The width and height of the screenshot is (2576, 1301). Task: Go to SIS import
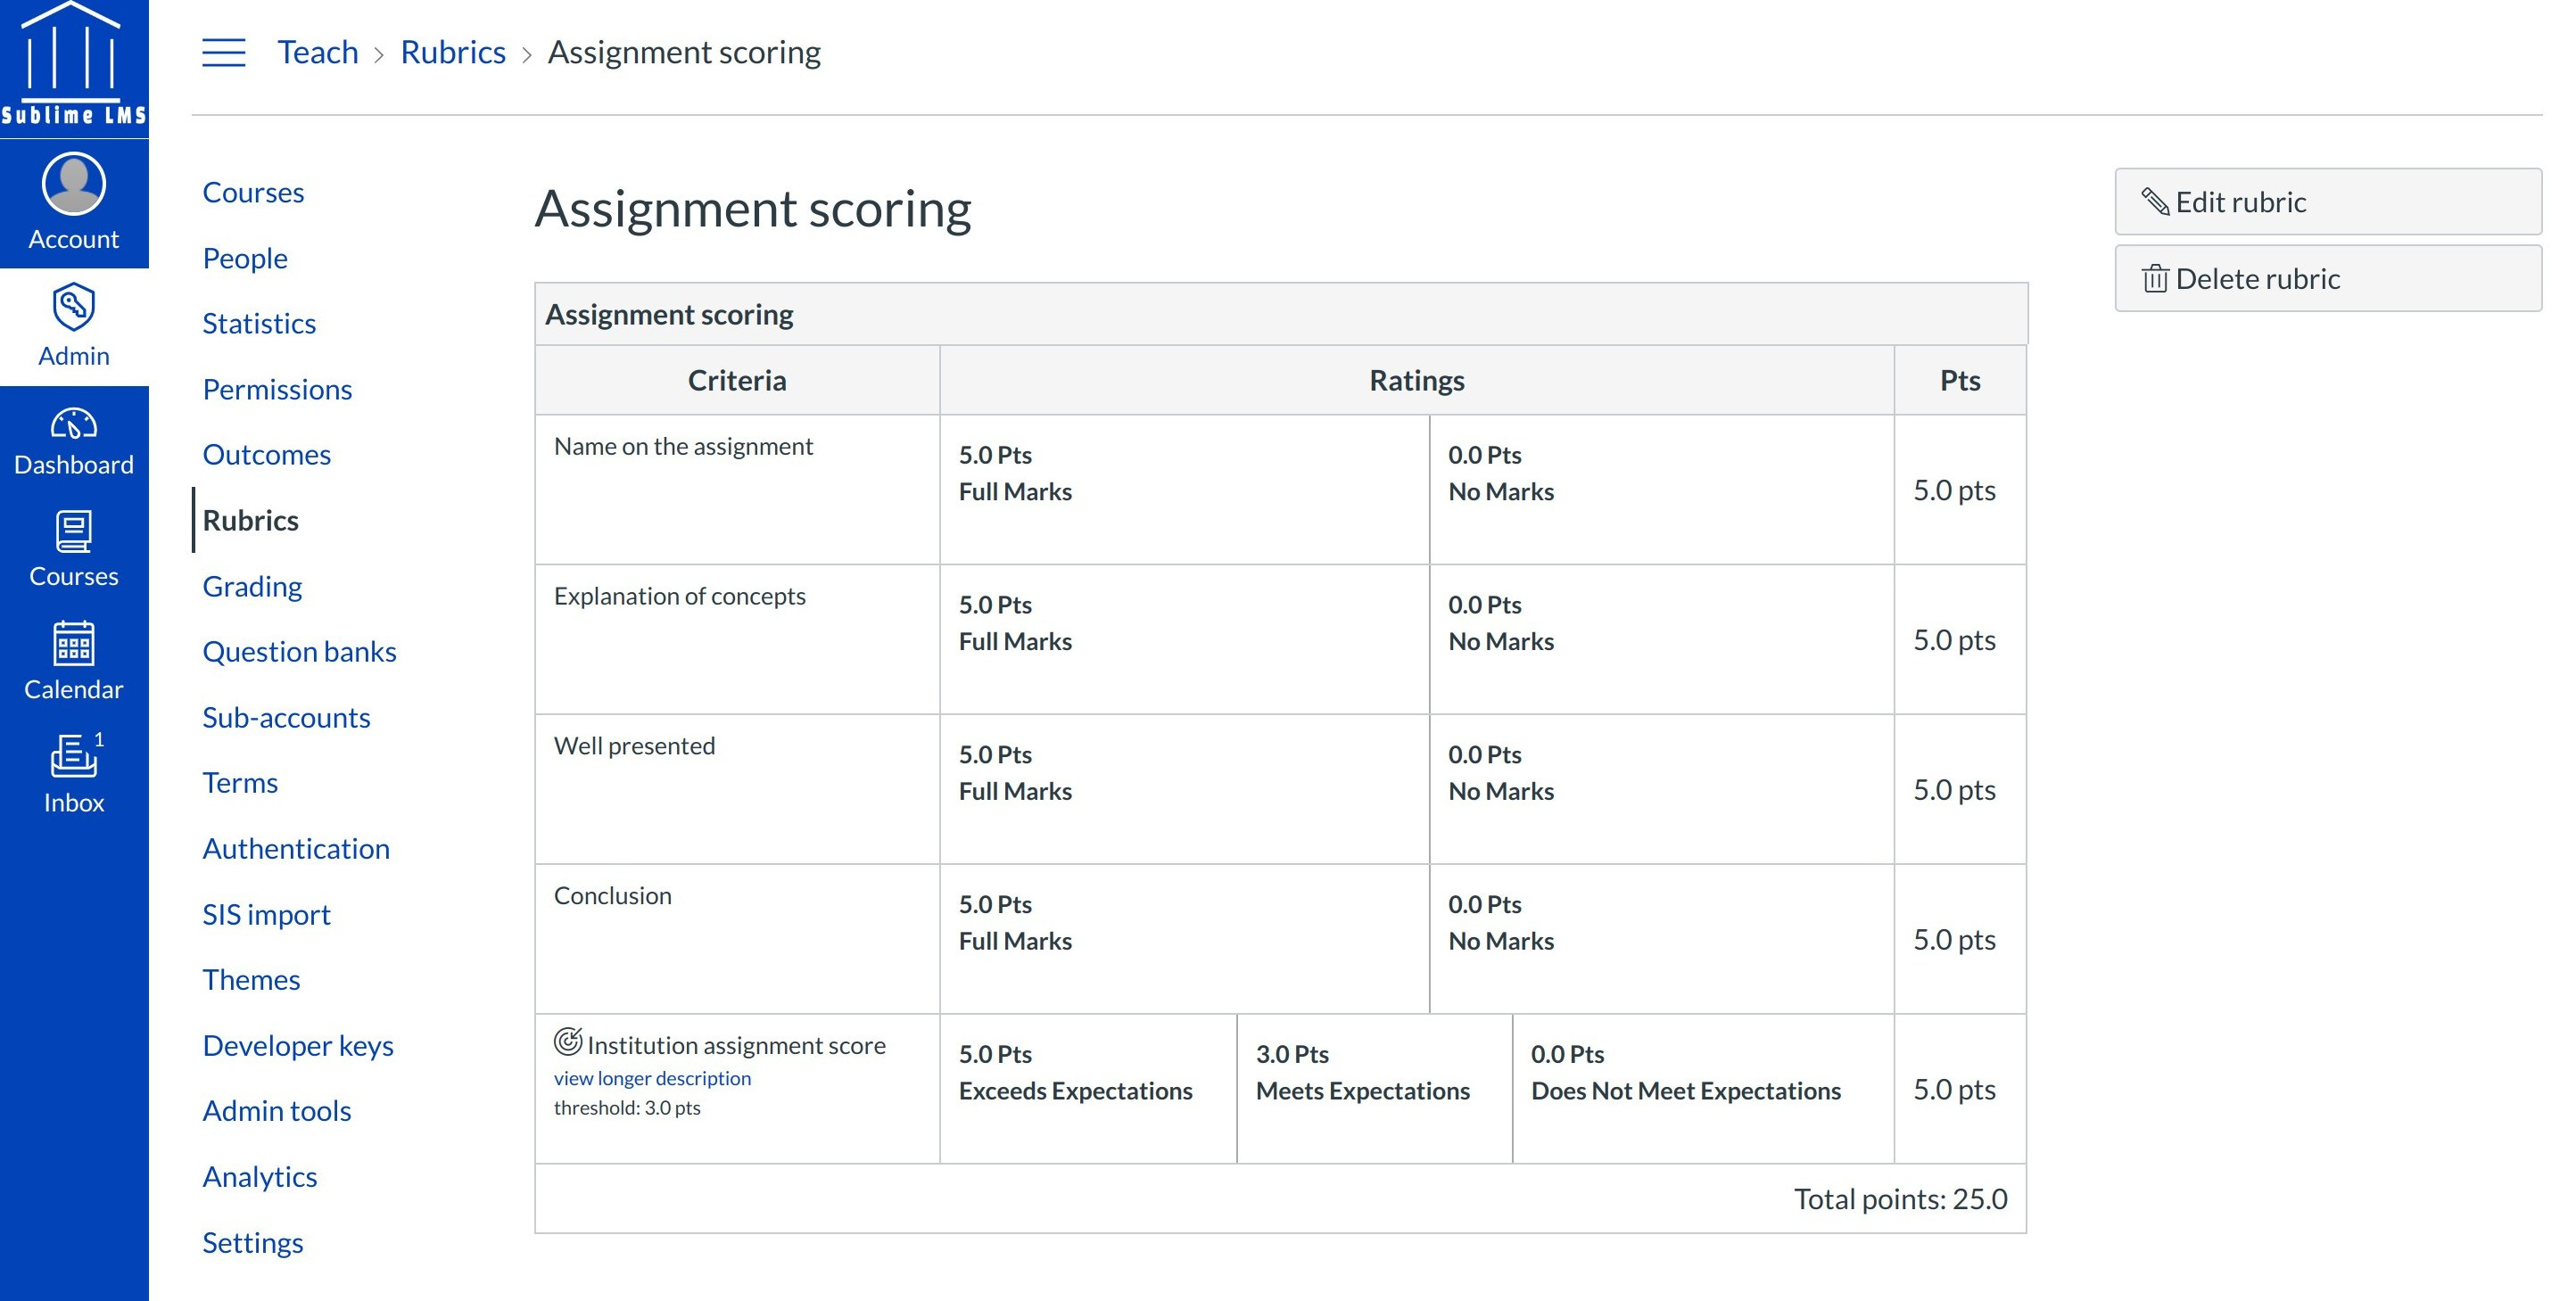tap(266, 914)
